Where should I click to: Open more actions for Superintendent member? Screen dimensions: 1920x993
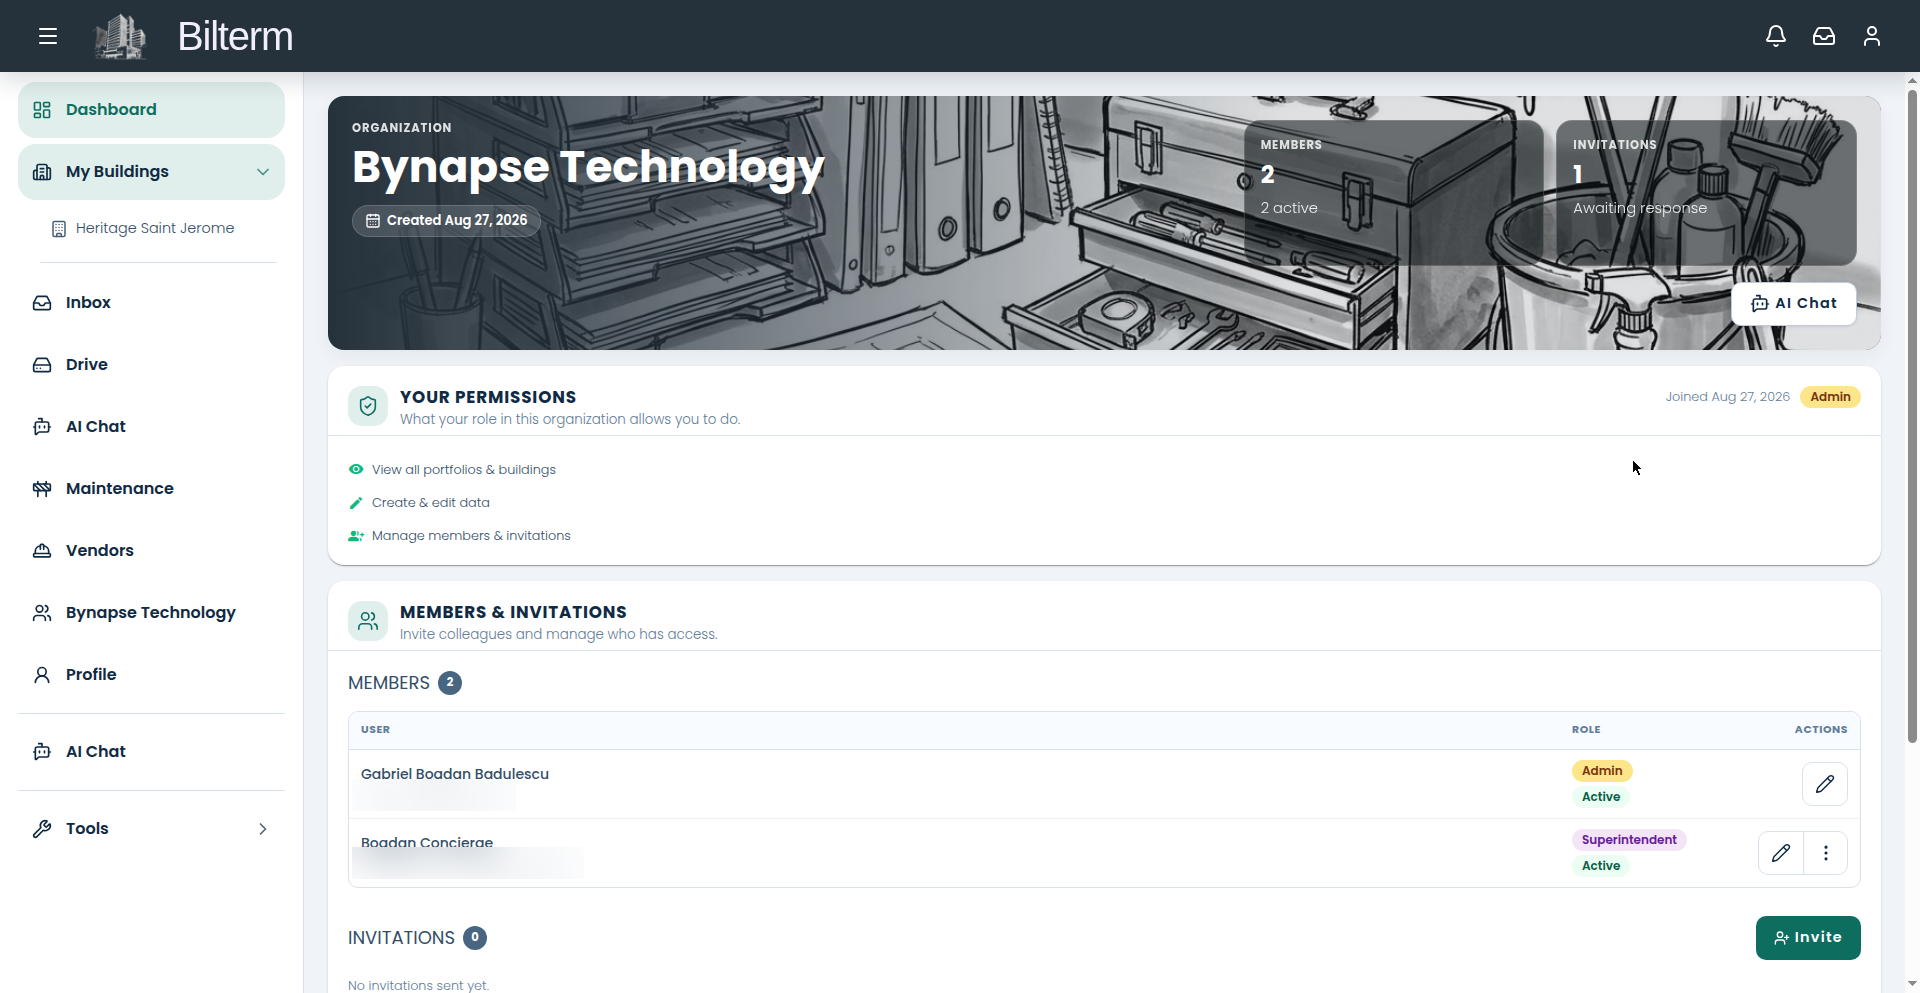(1826, 853)
